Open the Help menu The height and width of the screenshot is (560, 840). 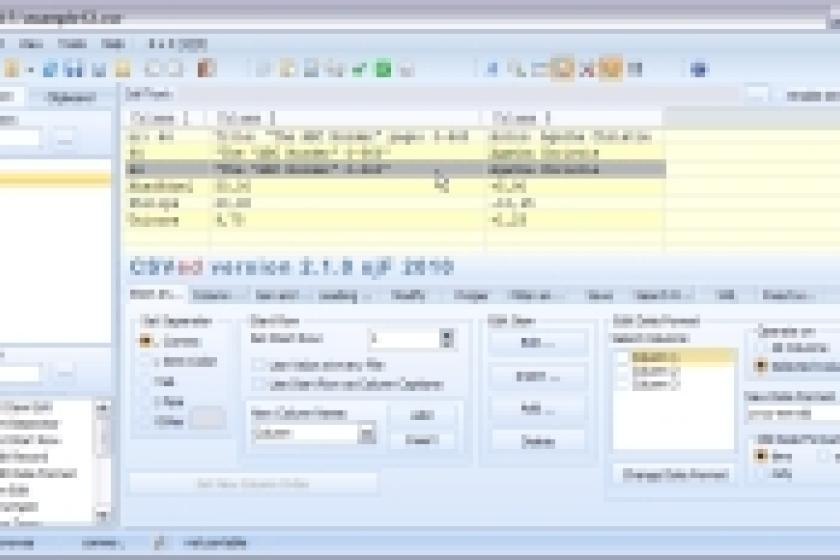(113, 44)
